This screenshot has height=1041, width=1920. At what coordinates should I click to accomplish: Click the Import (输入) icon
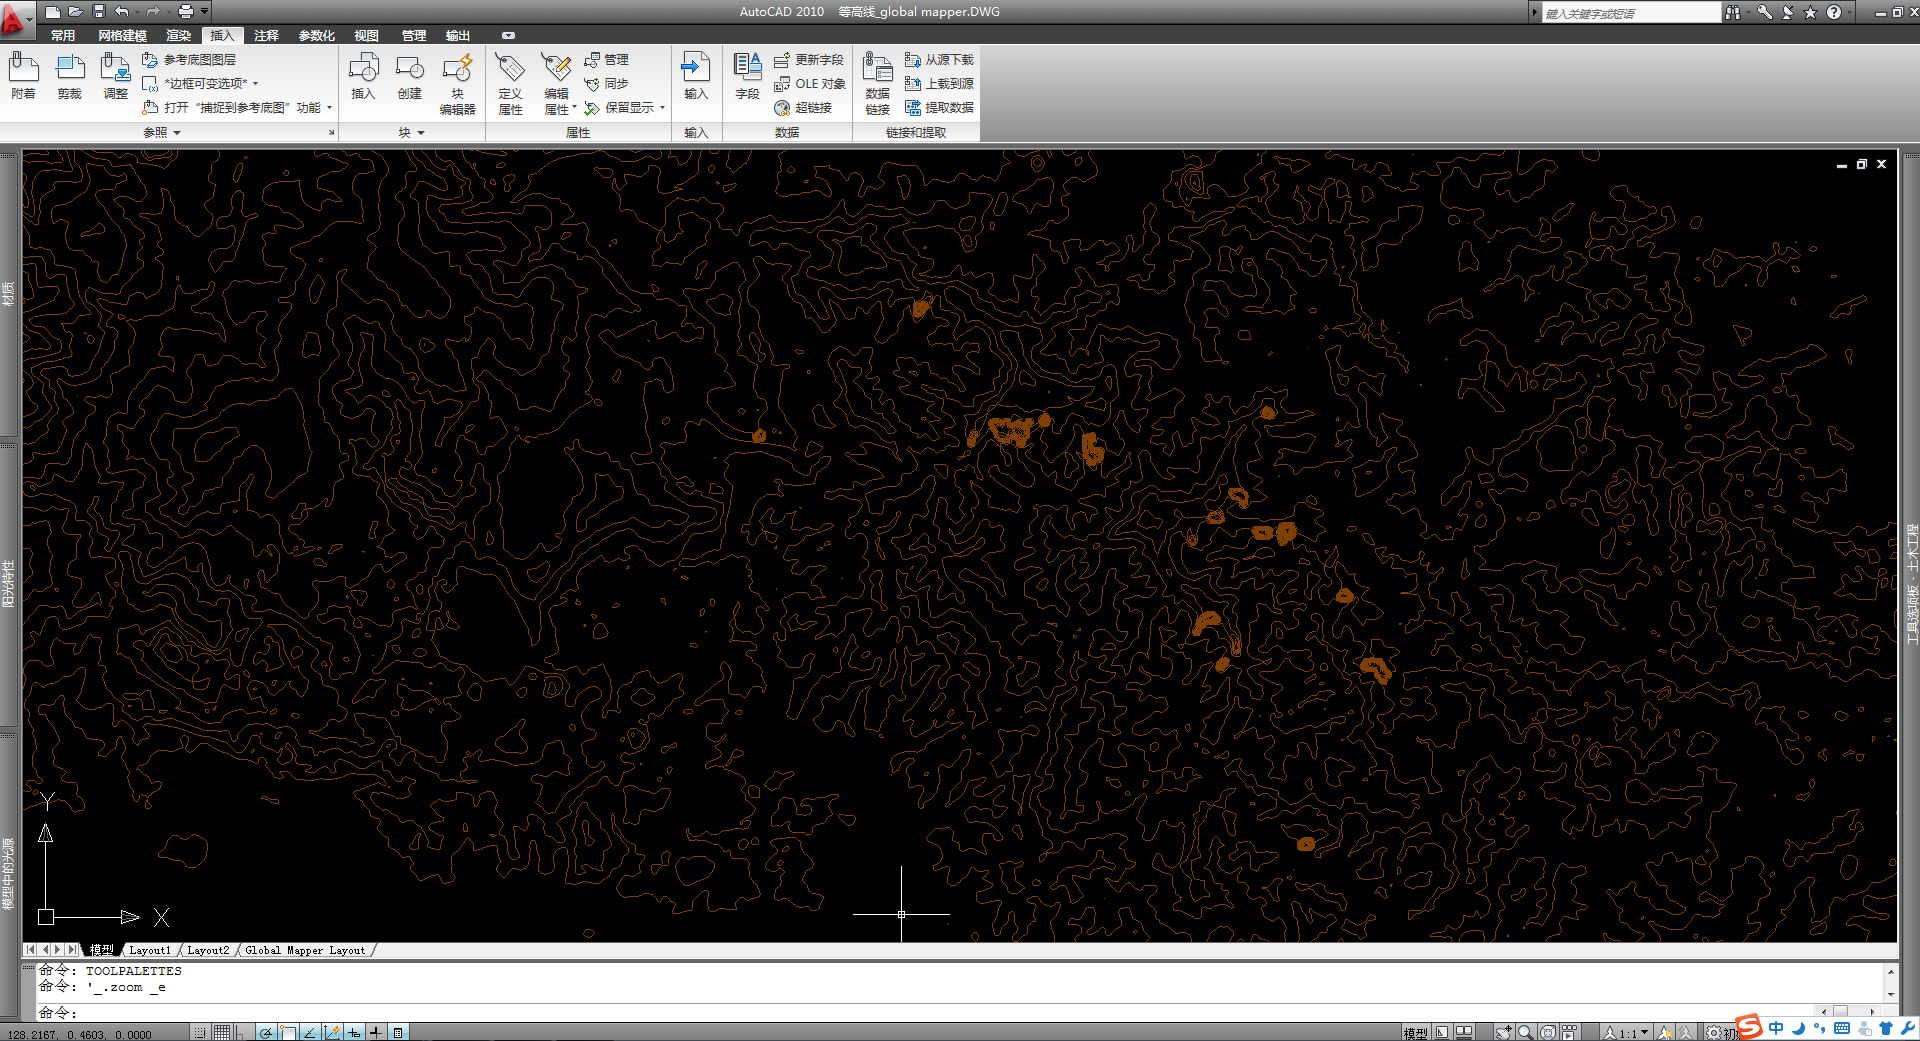(696, 77)
